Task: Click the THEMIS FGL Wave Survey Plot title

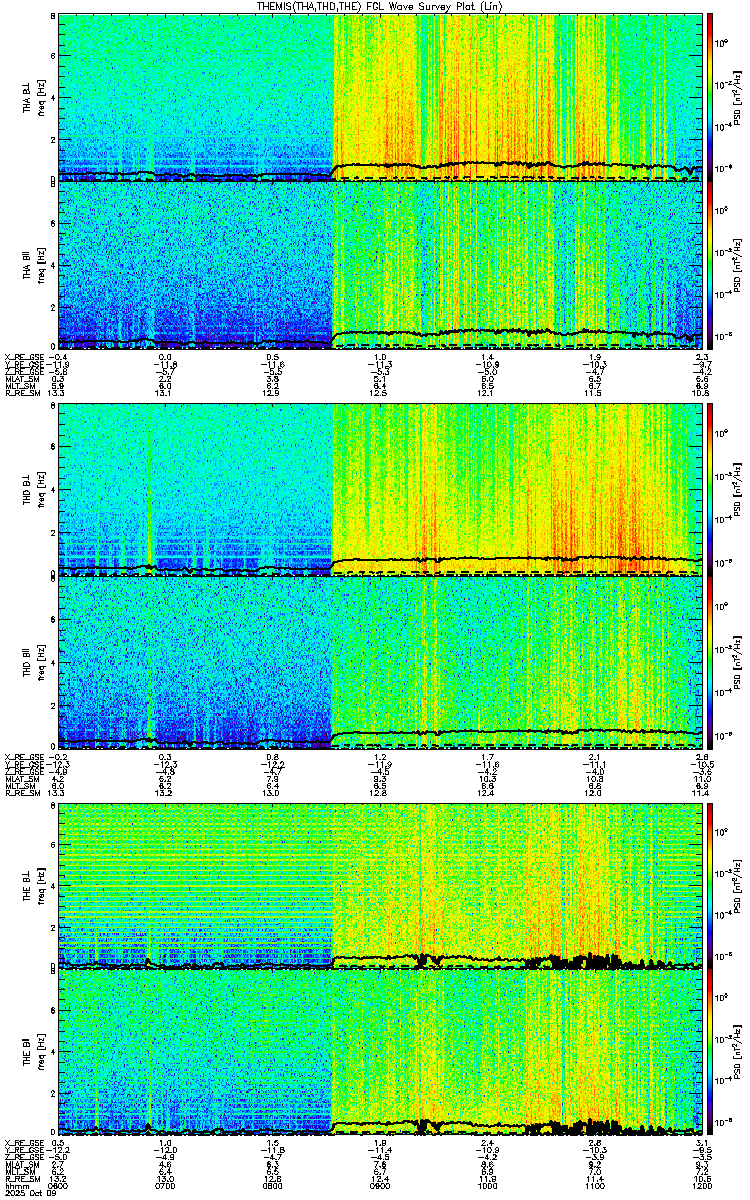Action: pos(375,6)
